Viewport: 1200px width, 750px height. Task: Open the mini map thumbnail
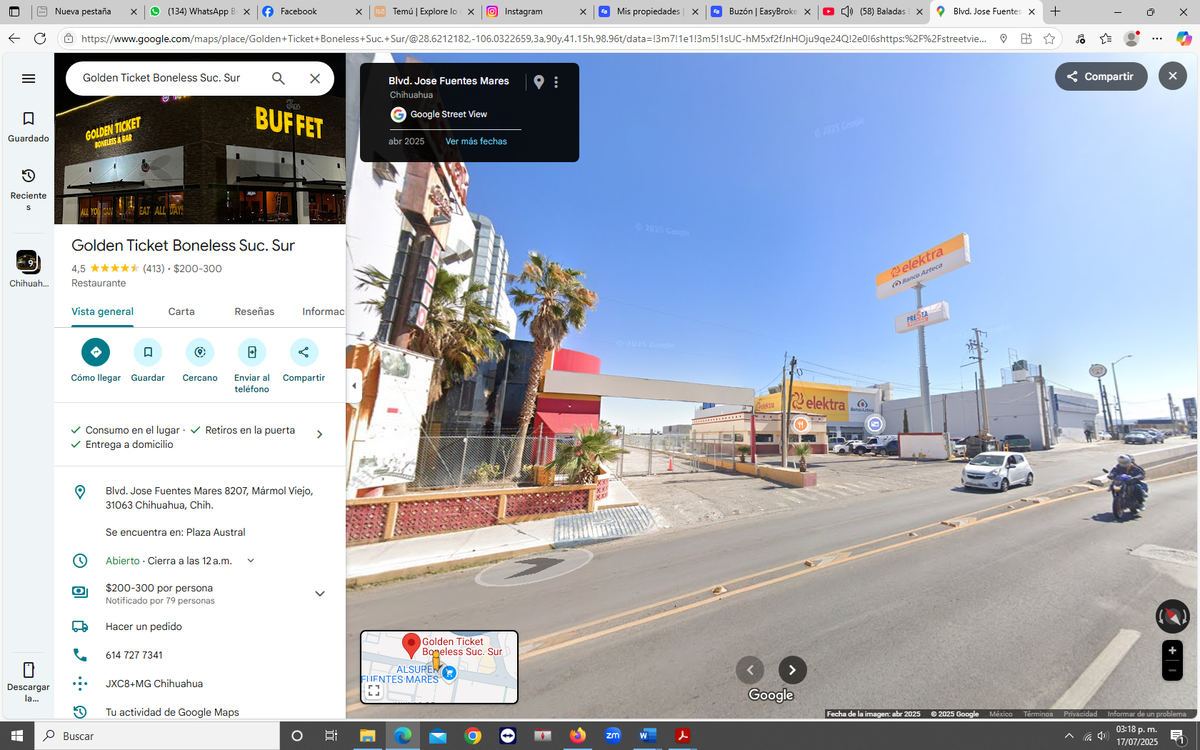click(439, 667)
